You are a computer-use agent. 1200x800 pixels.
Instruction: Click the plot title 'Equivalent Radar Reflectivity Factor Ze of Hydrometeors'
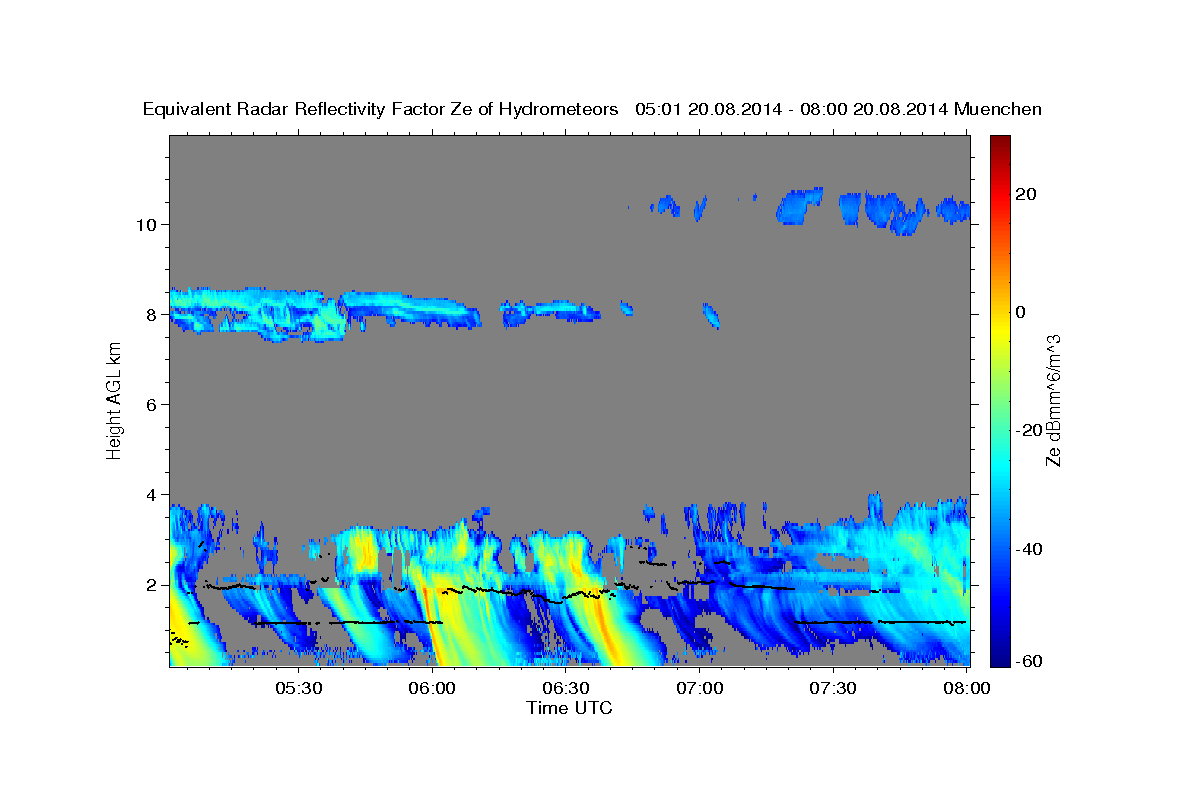380,109
